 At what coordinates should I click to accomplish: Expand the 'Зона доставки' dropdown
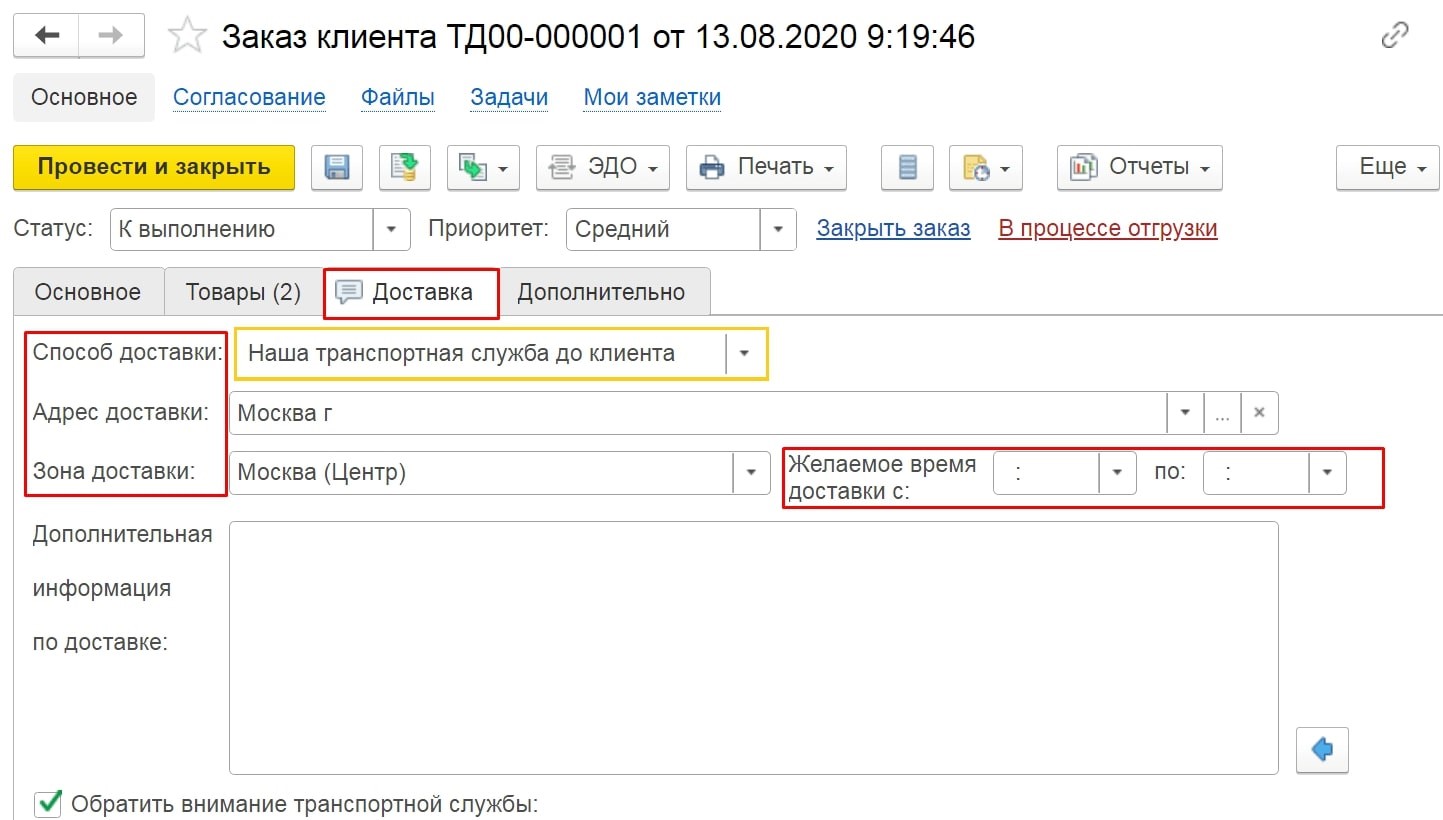pos(750,473)
